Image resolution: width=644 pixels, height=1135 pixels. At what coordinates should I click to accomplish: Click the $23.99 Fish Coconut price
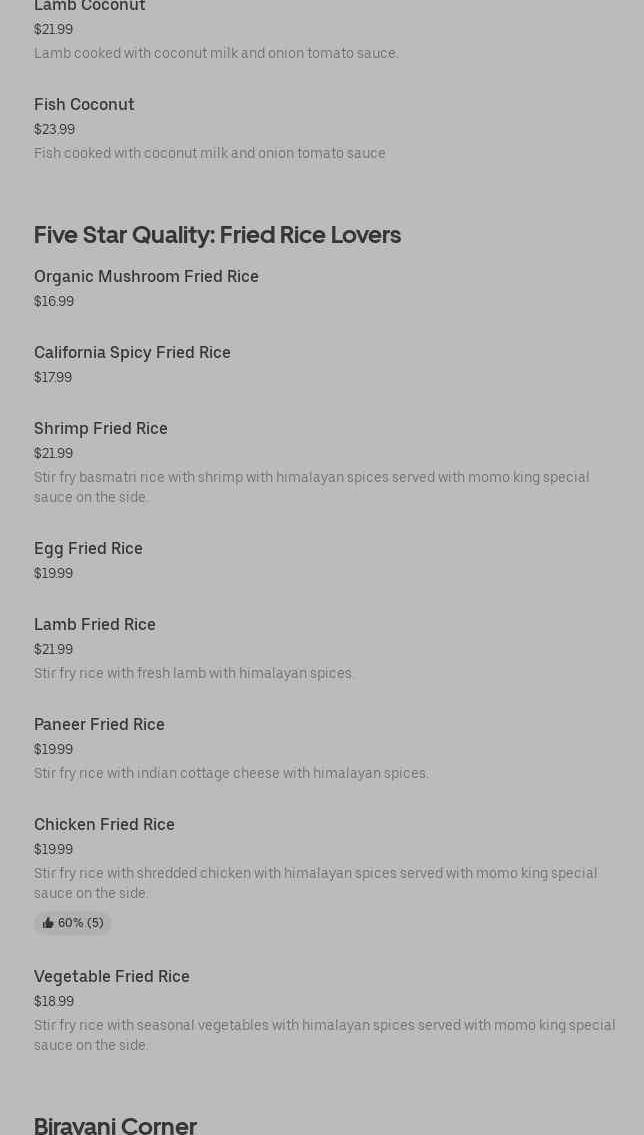[54, 130]
